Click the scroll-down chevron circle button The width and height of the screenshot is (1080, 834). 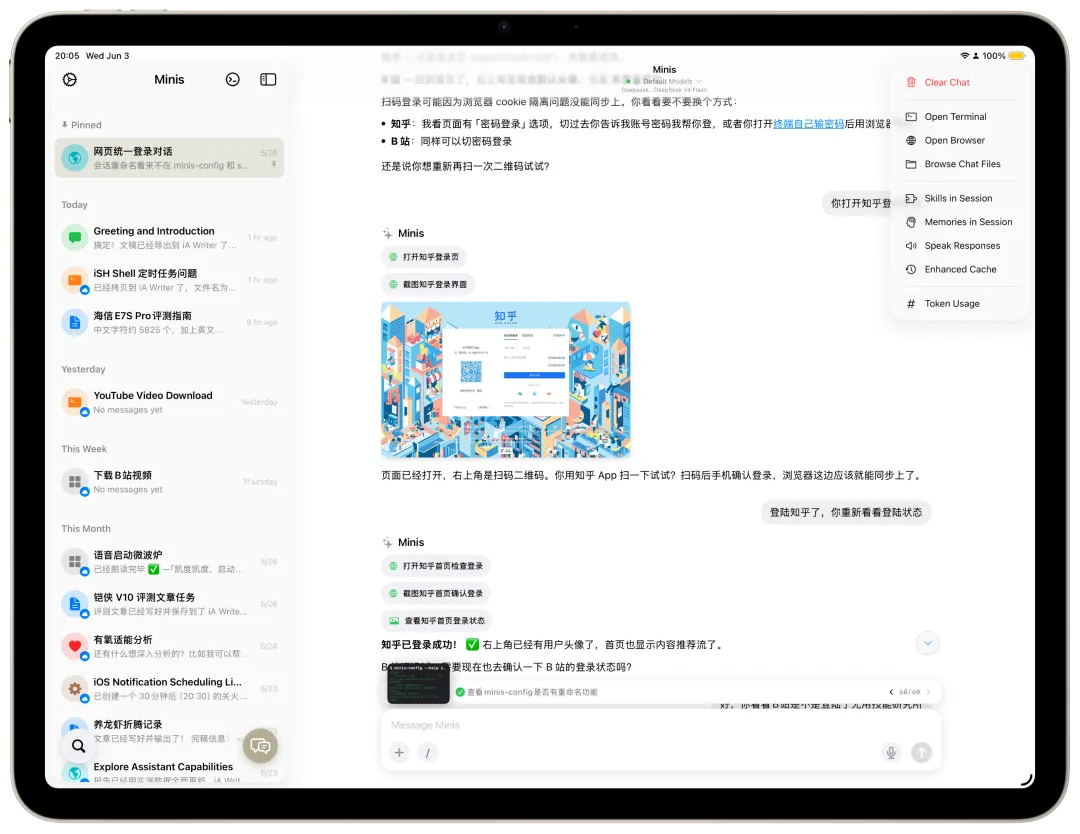pyautogui.click(x=928, y=643)
